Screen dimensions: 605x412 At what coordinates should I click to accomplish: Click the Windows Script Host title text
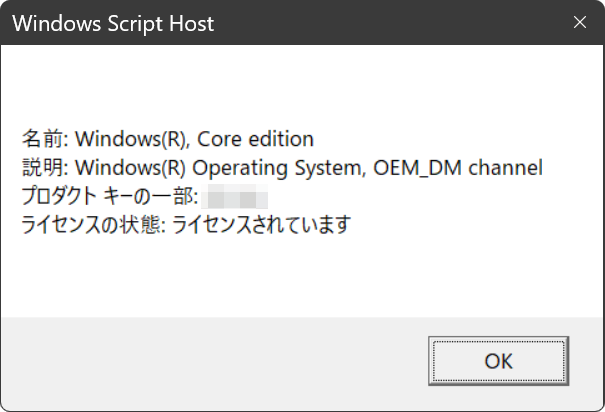tap(113, 22)
